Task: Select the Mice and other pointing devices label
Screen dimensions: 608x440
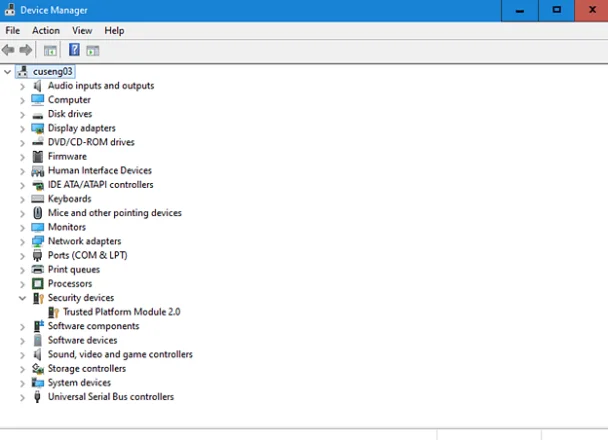Action: click(115, 213)
